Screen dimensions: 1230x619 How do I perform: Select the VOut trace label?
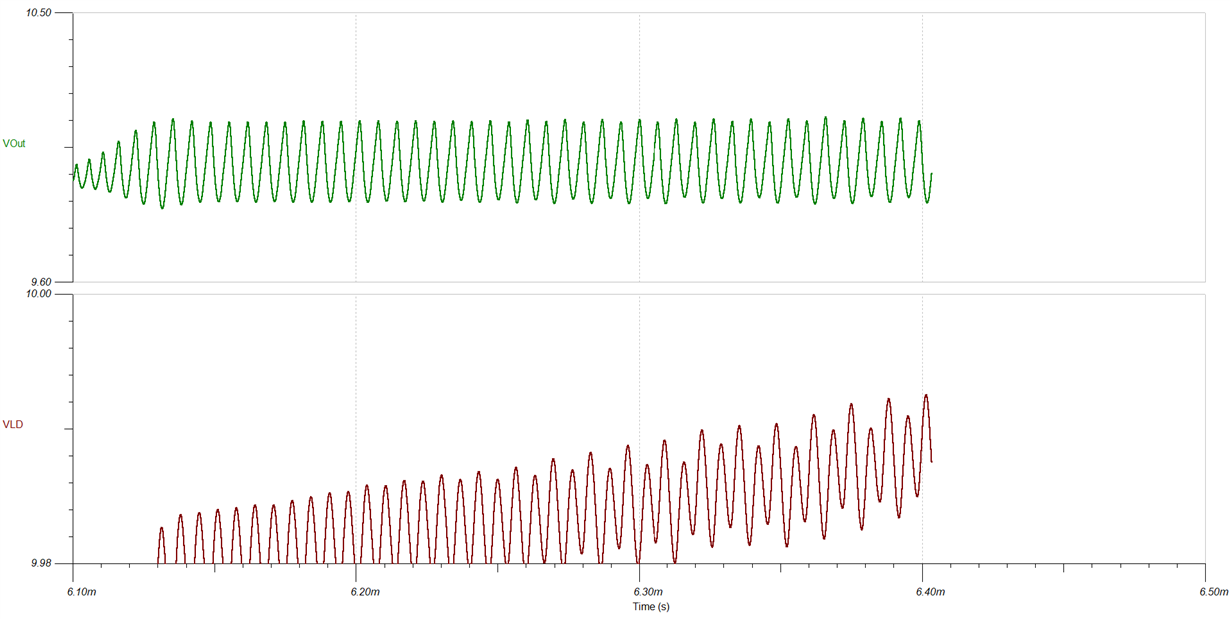pos(14,144)
